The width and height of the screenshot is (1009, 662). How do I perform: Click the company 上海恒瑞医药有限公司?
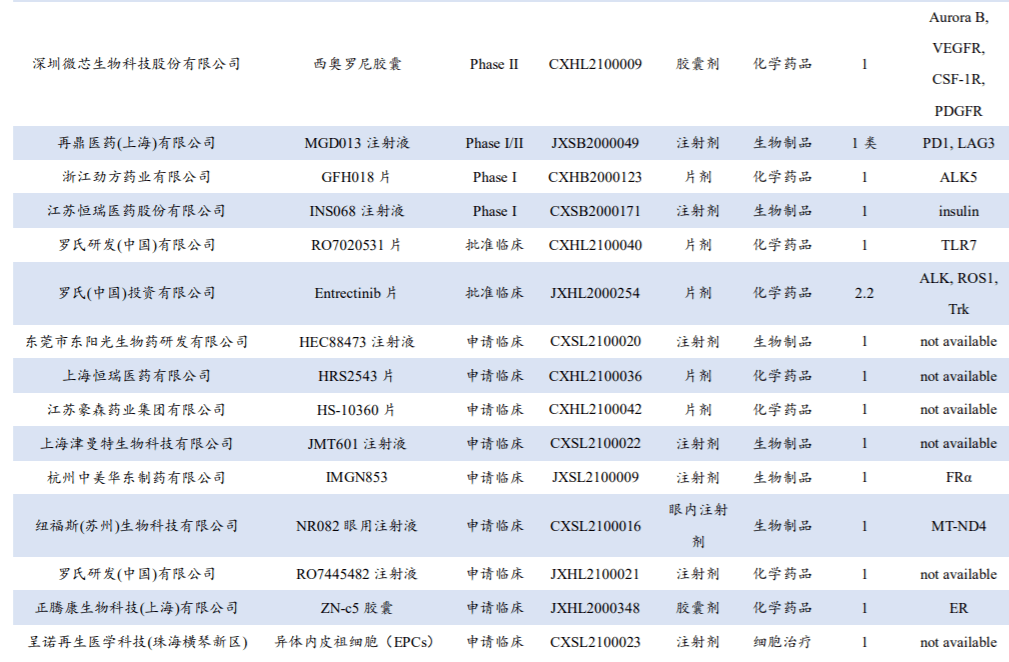136,376
